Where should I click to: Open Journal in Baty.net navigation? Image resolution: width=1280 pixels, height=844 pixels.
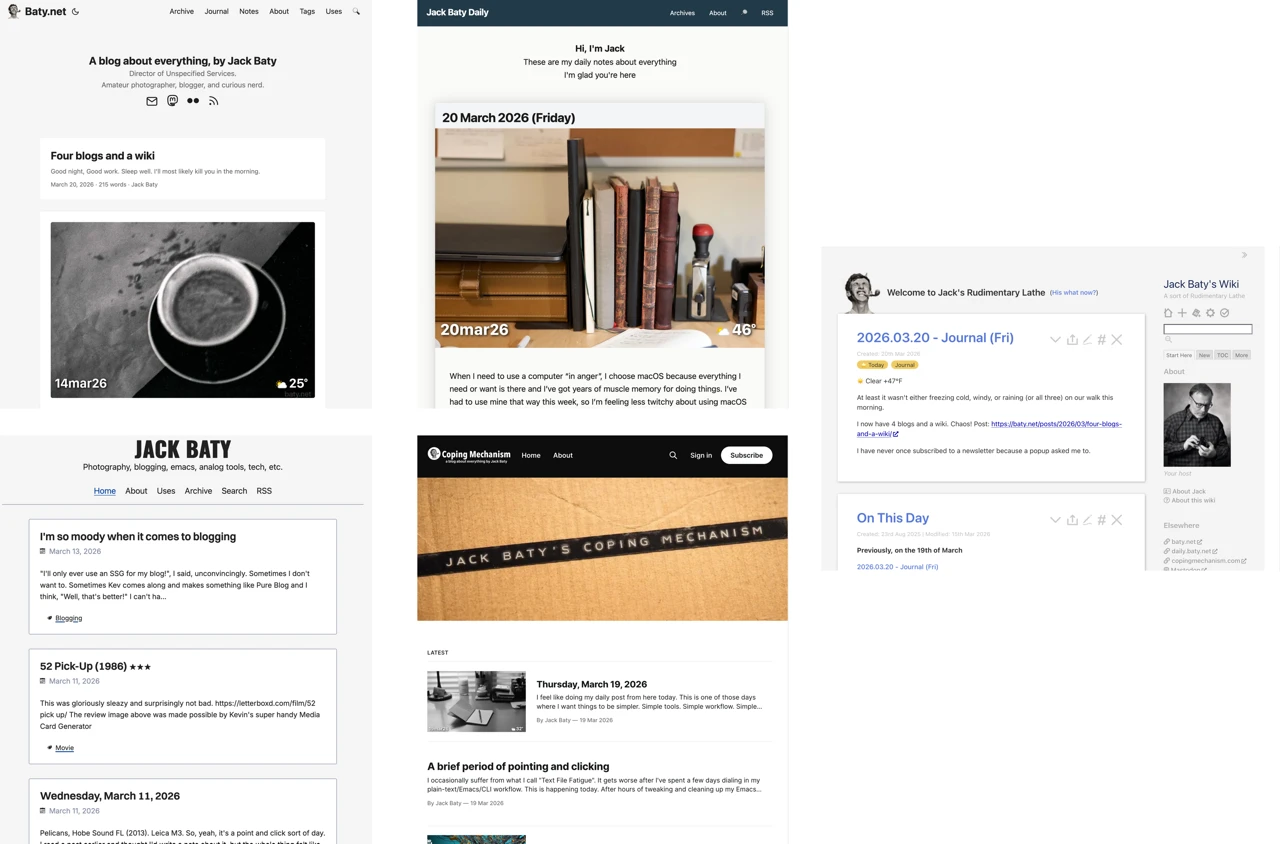(216, 12)
